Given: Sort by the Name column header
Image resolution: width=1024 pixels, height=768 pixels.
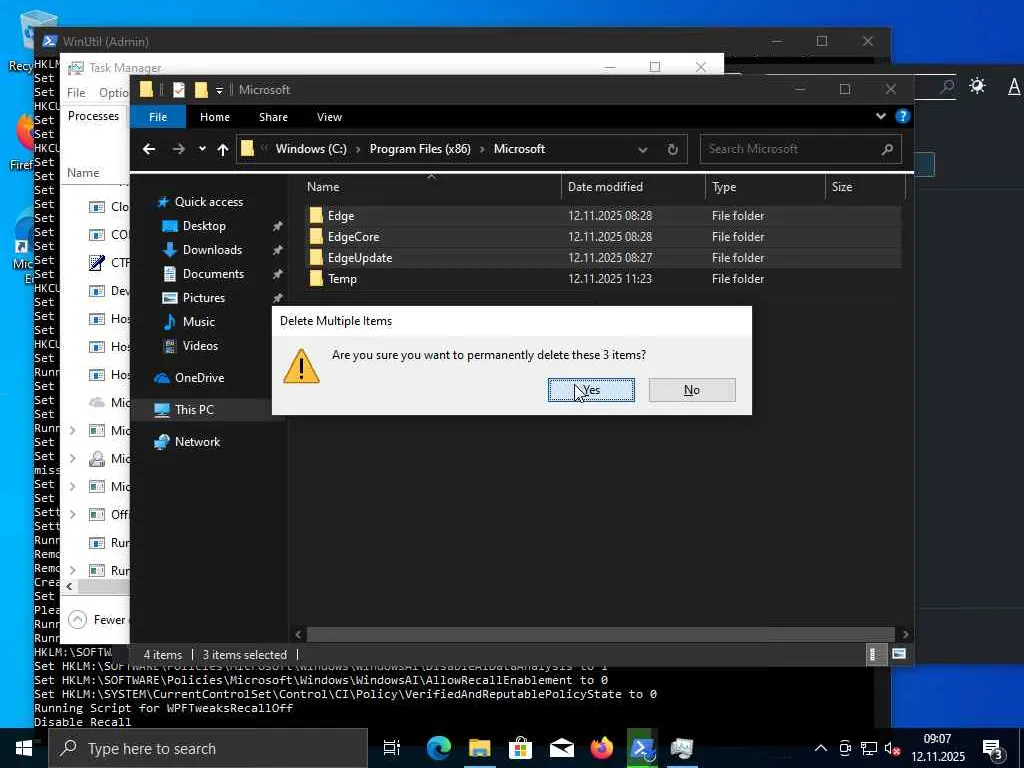Looking at the screenshot, I should [x=431, y=187].
